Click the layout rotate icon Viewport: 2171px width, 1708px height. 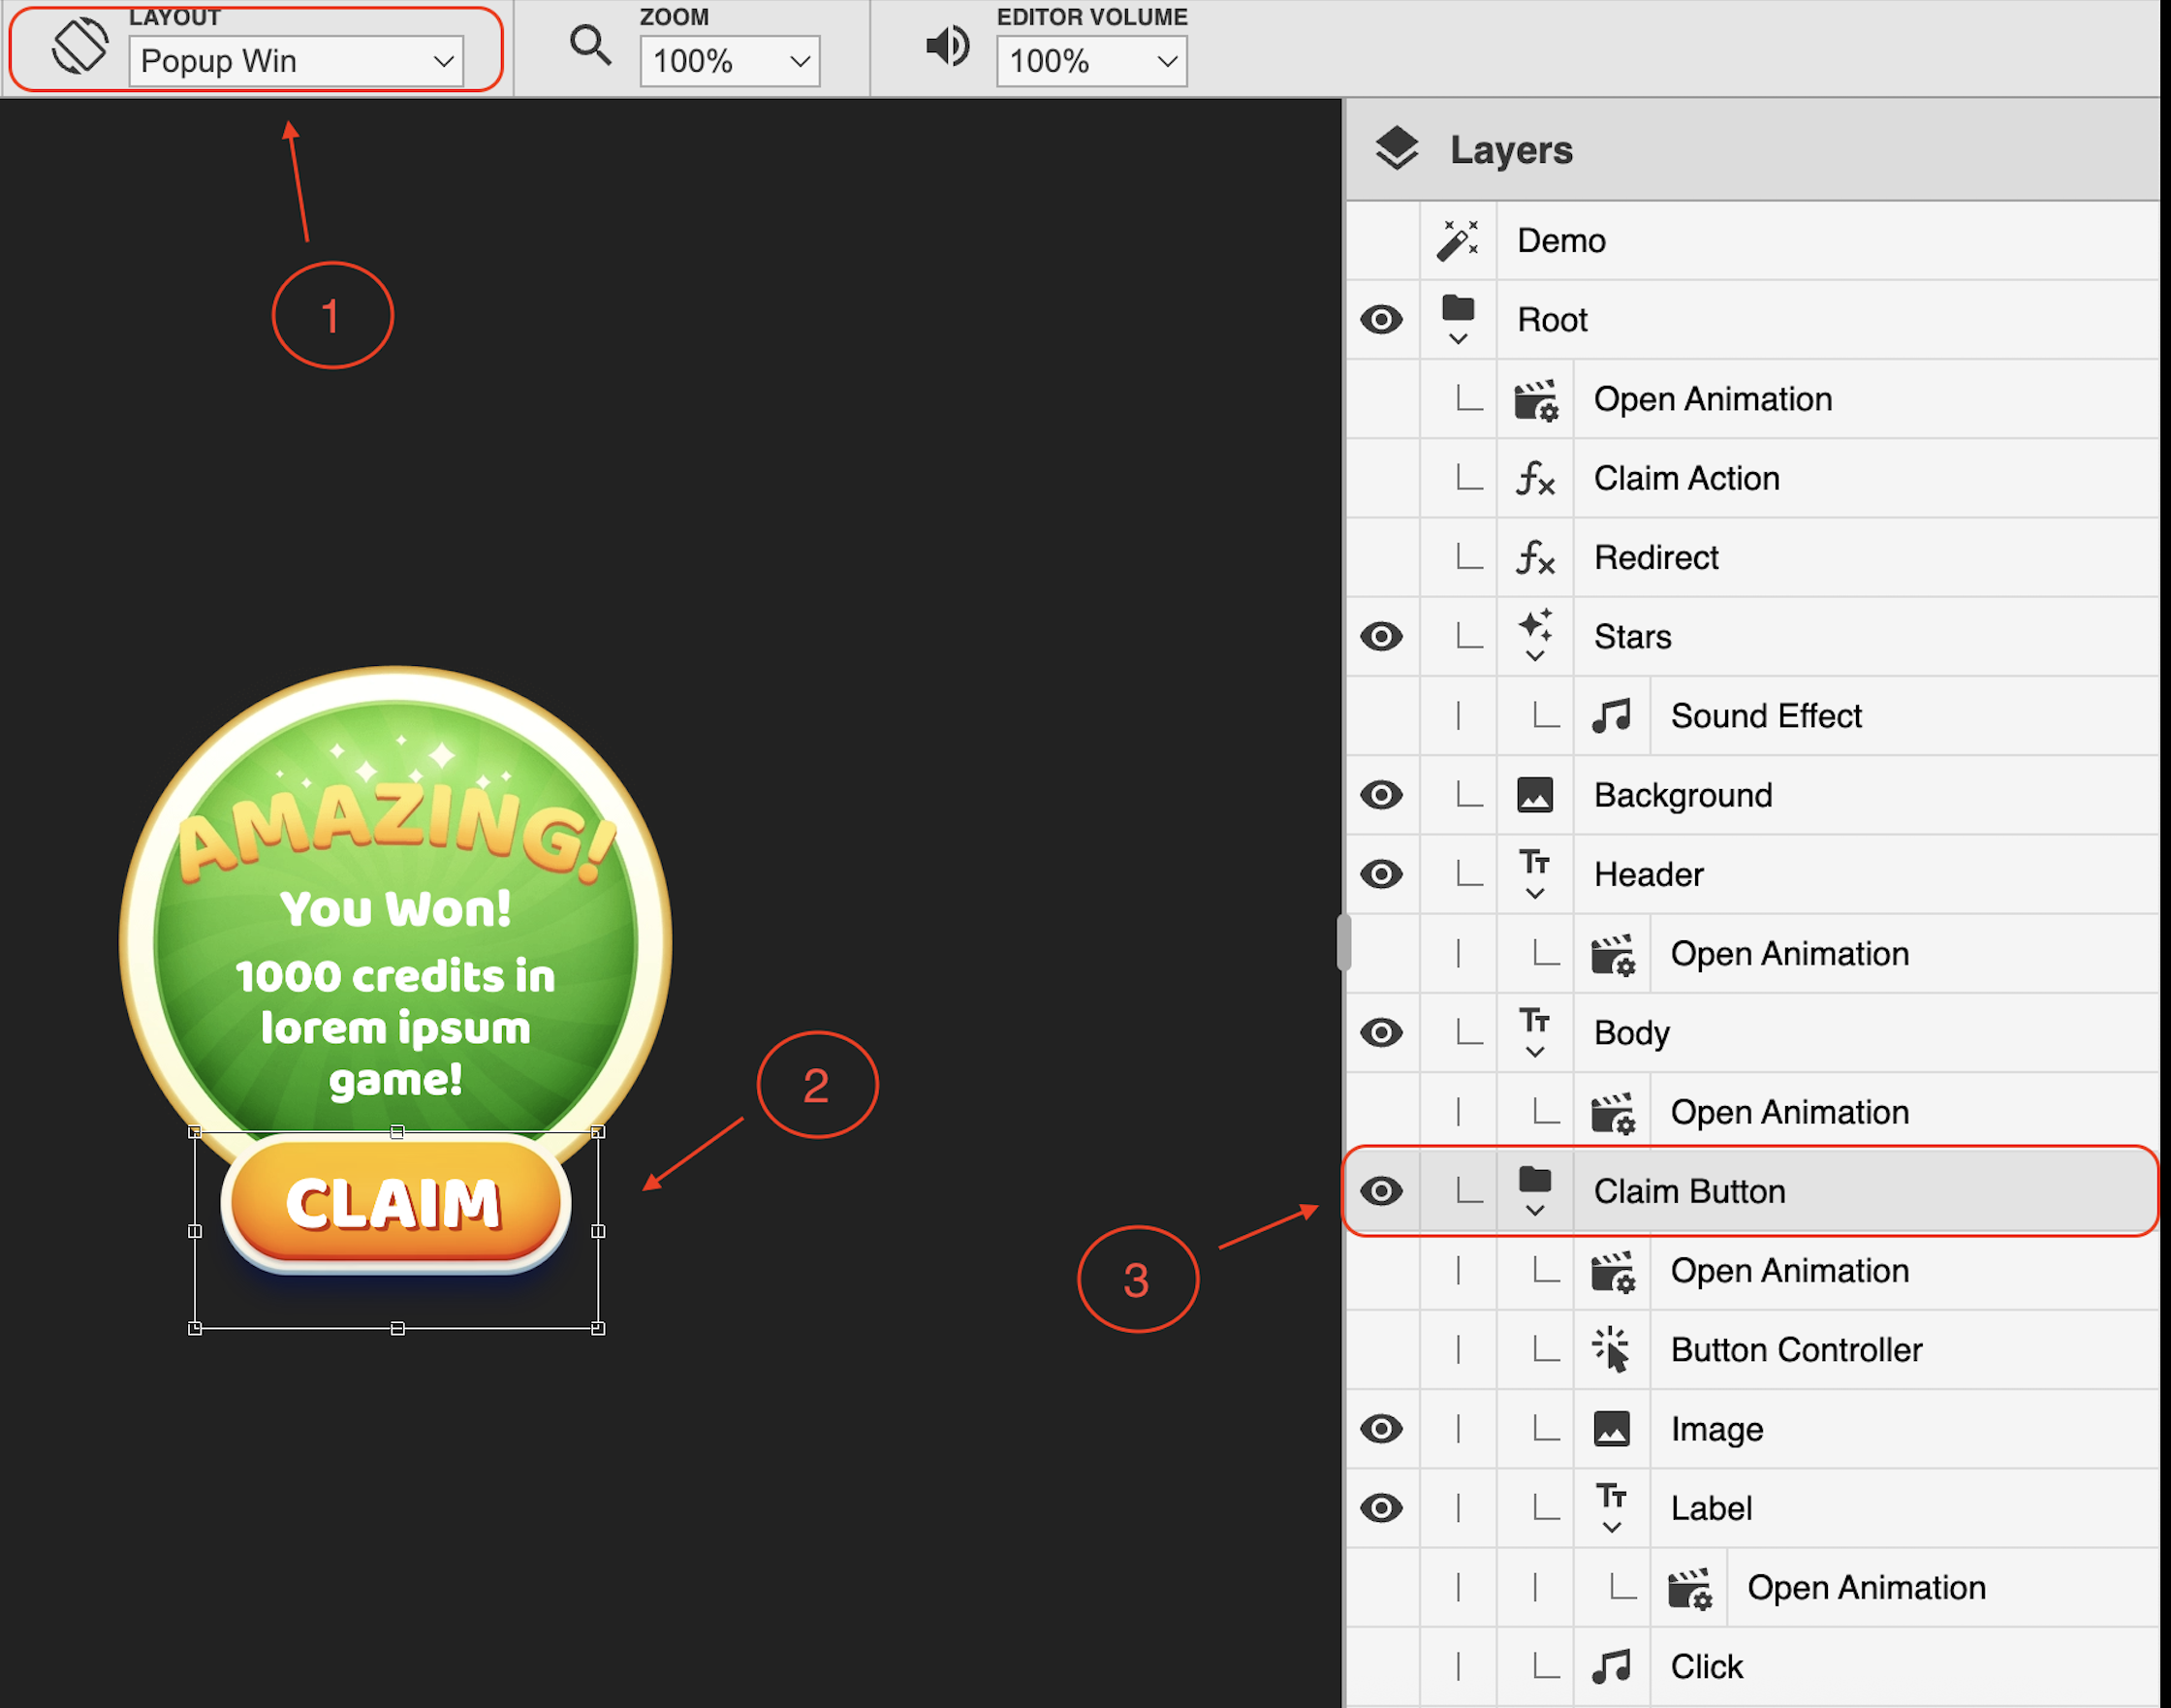79,47
